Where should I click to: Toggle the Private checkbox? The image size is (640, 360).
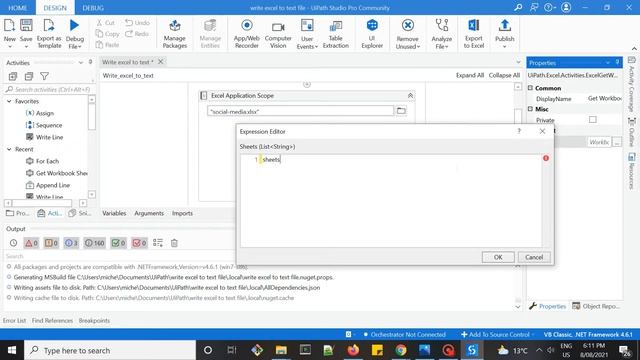click(x=593, y=120)
